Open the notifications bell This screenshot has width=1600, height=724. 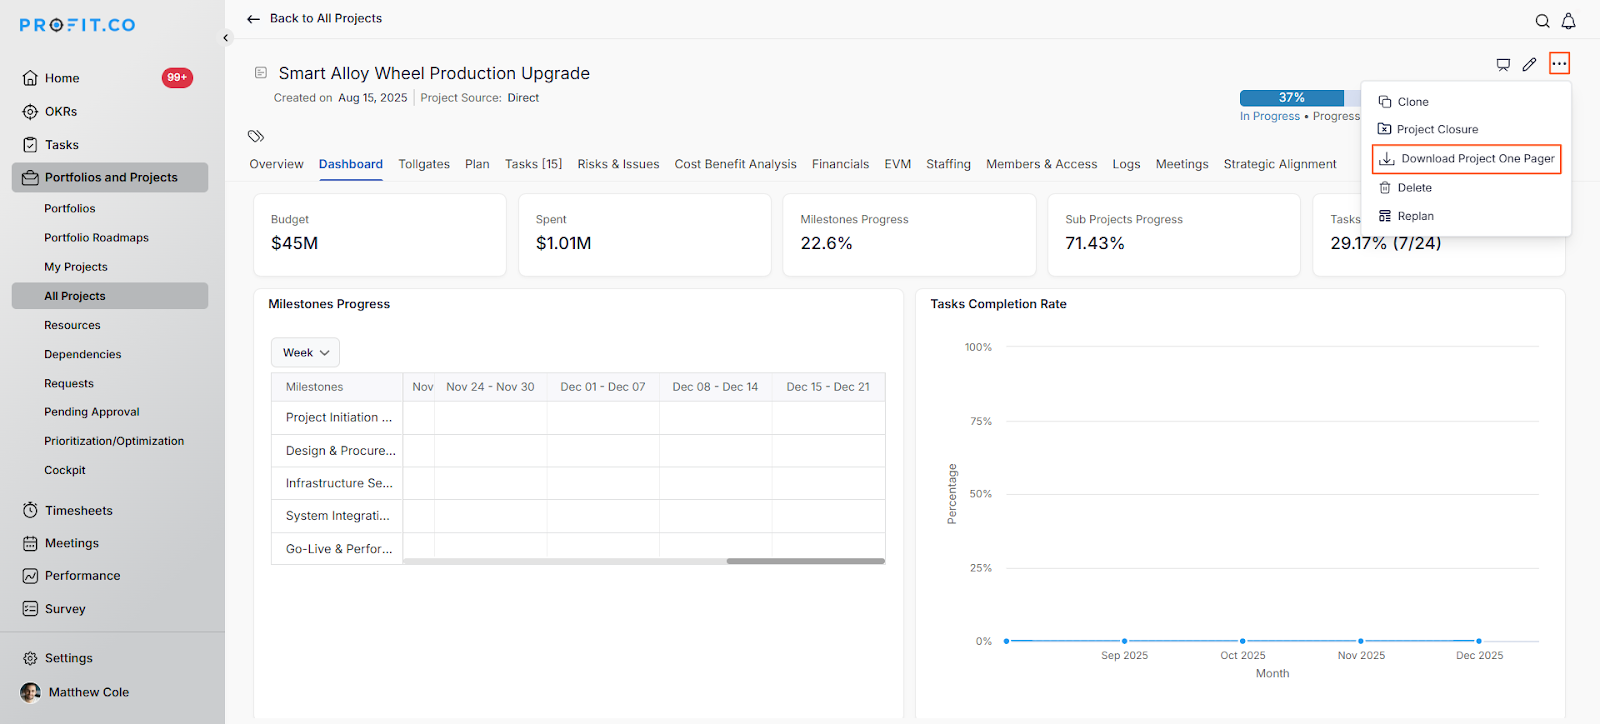click(1568, 21)
